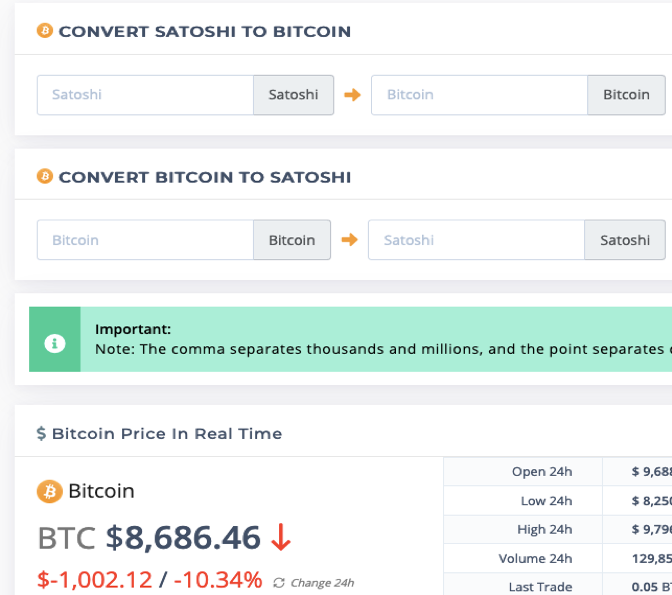Image resolution: width=672 pixels, height=595 pixels.
Task: Click orange arrow between Satoshi and Bitcoin fields
Action: pos(352,95)
